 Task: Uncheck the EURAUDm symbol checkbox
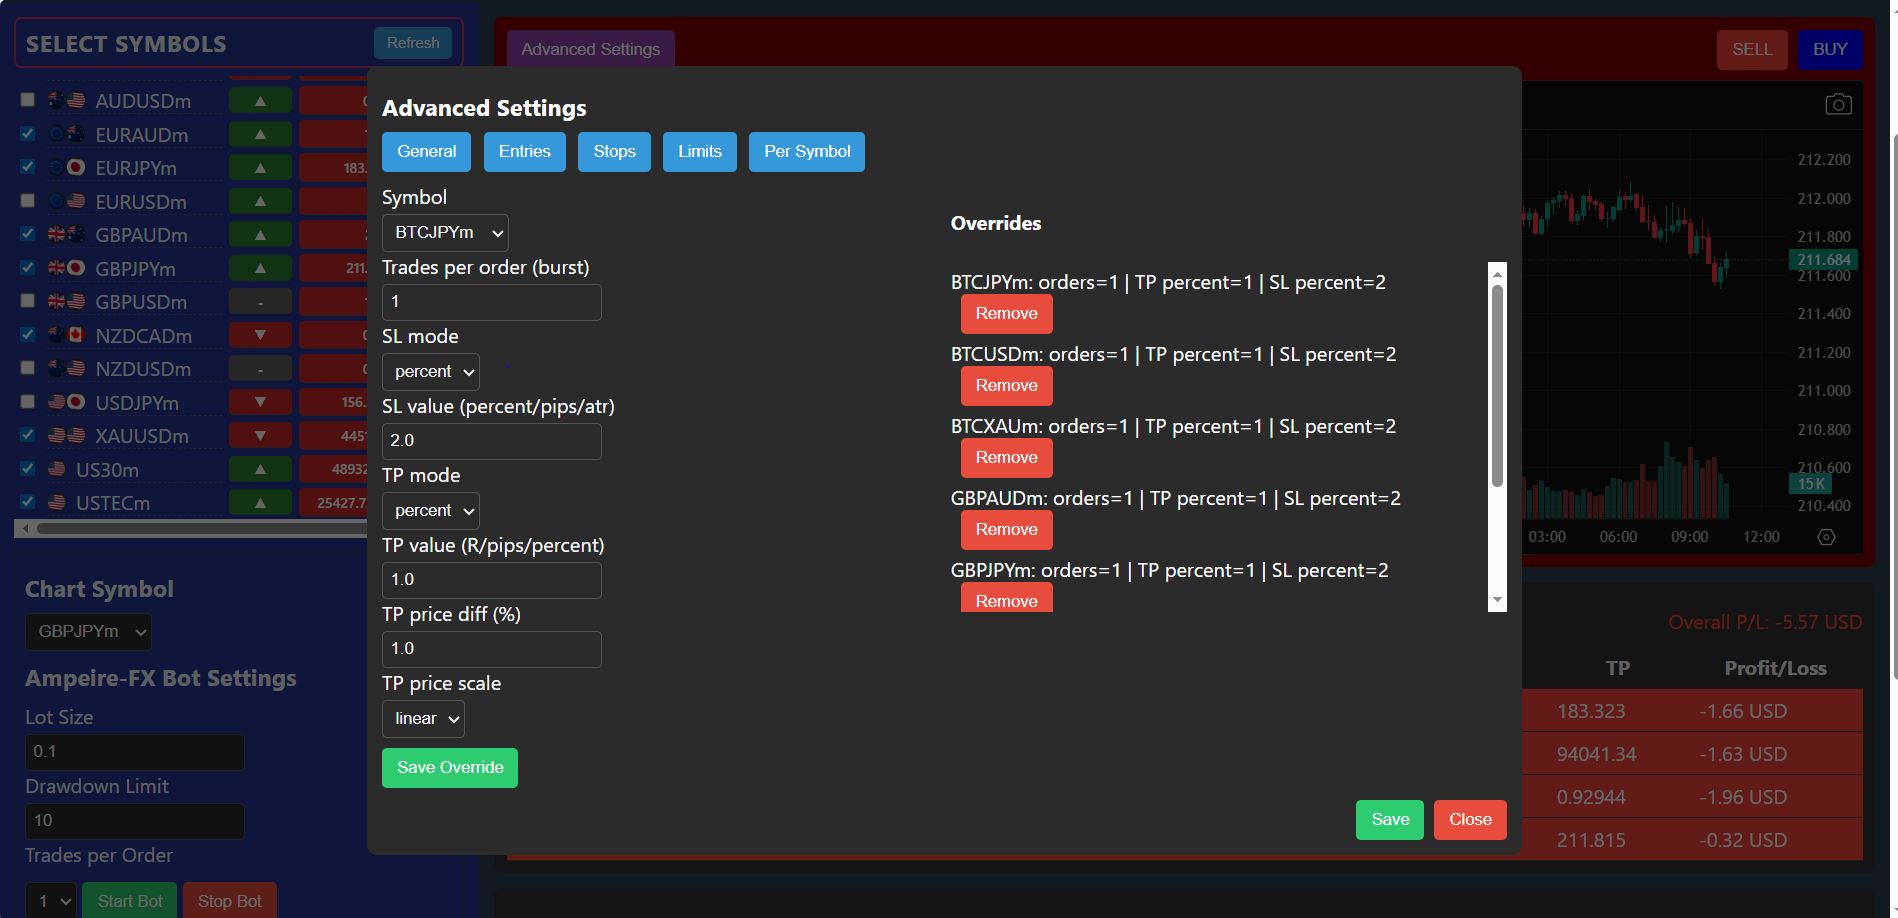[27, 133]
